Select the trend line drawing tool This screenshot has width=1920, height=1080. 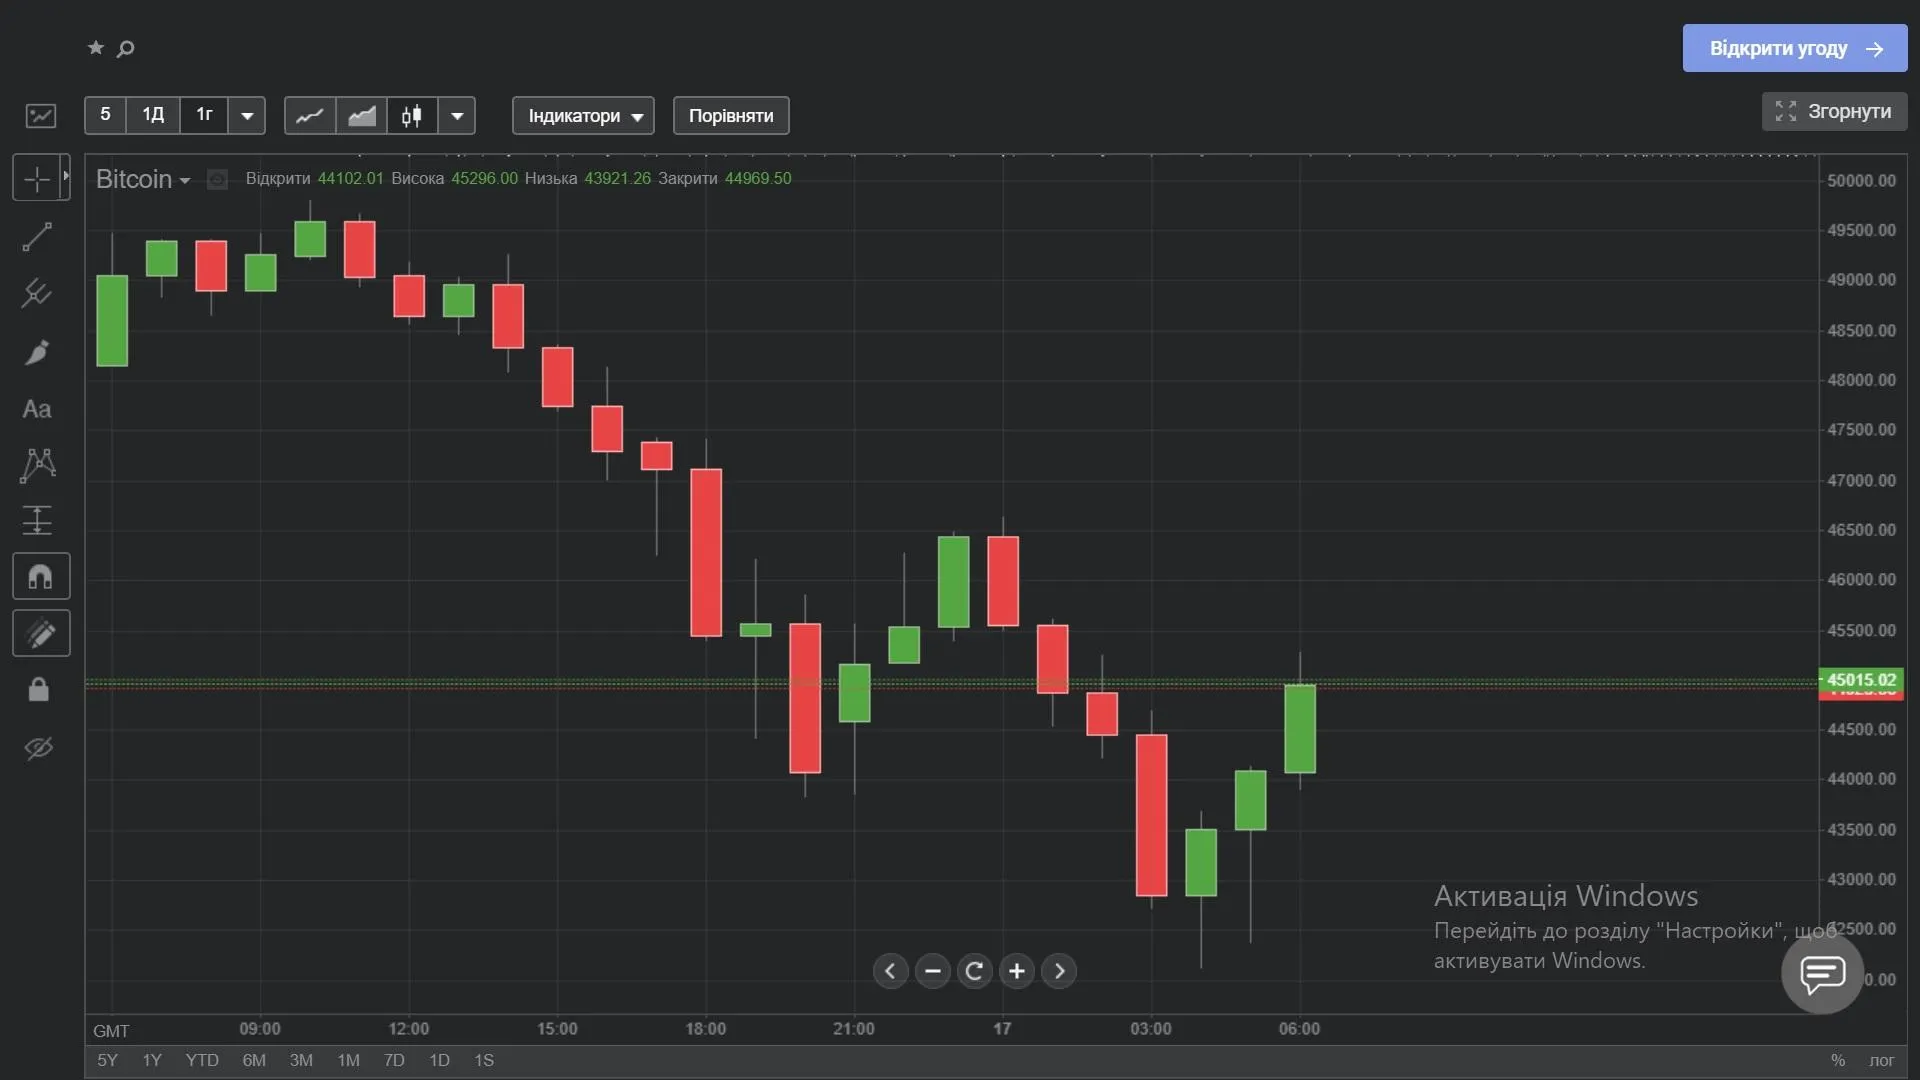[37, 237]
